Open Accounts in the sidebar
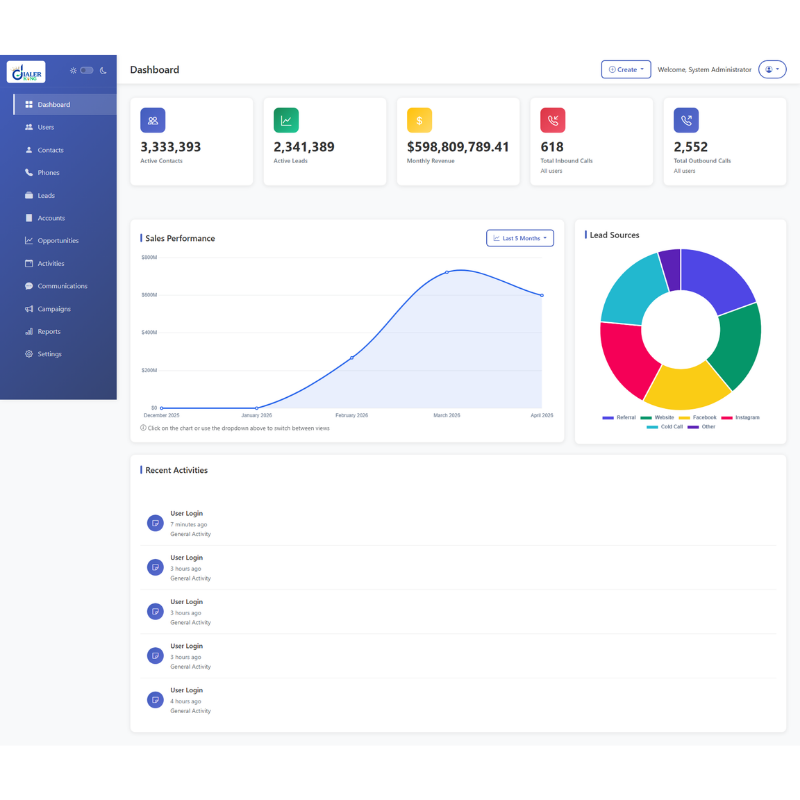This screenshot has height=800, width=800. pos(65,218)
